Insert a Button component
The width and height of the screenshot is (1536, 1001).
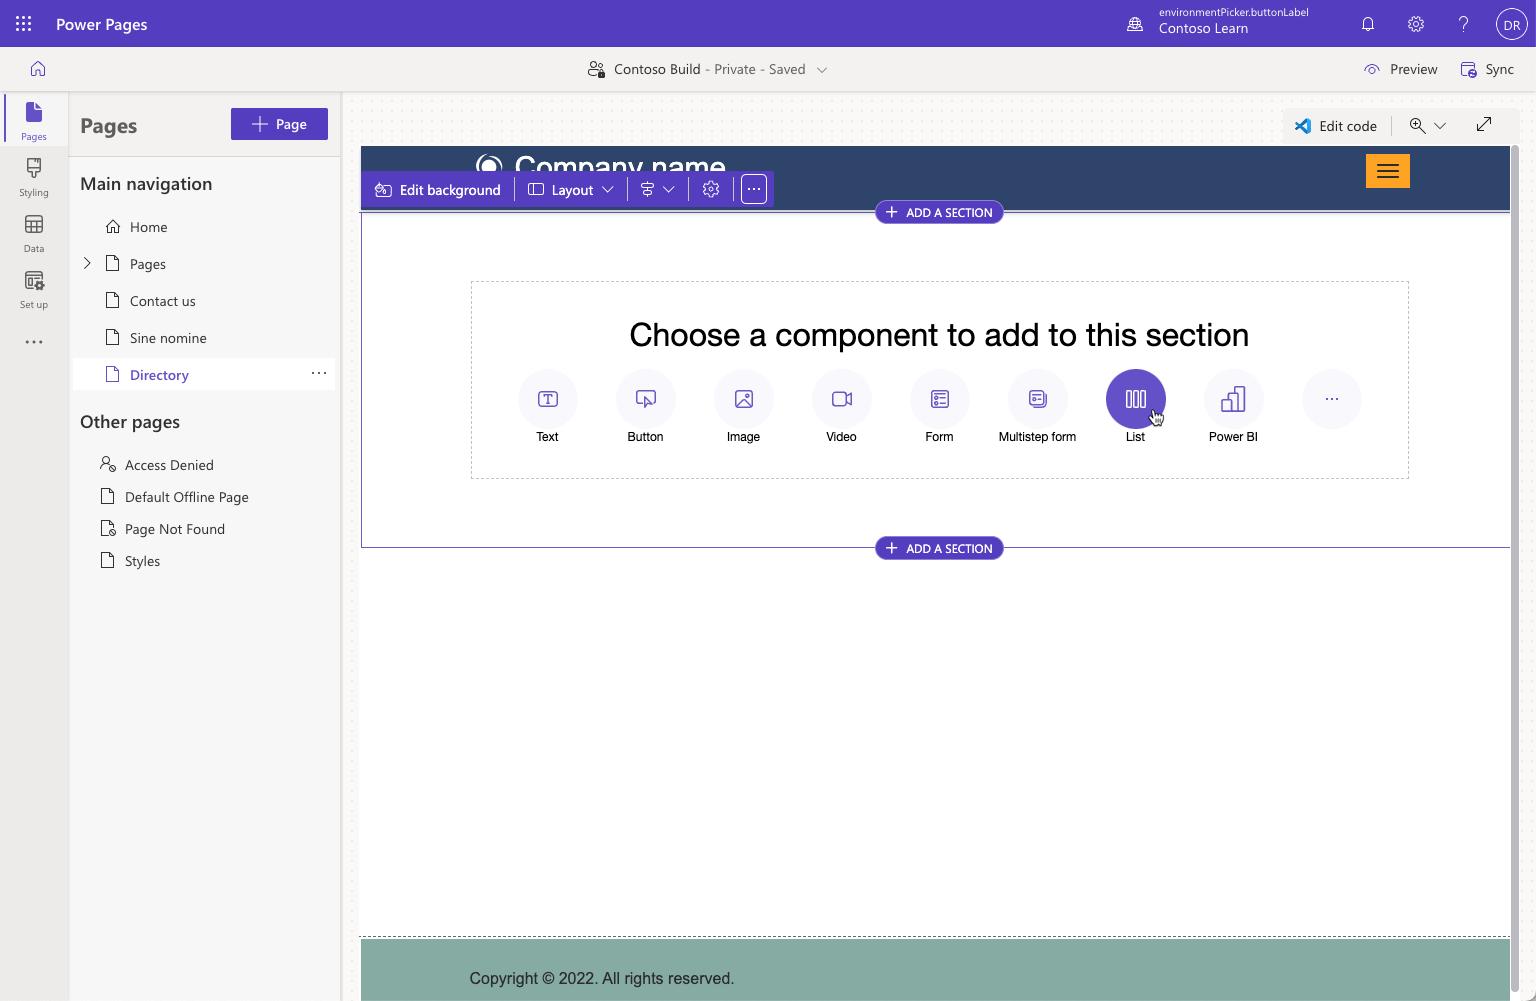click(645, 398)
